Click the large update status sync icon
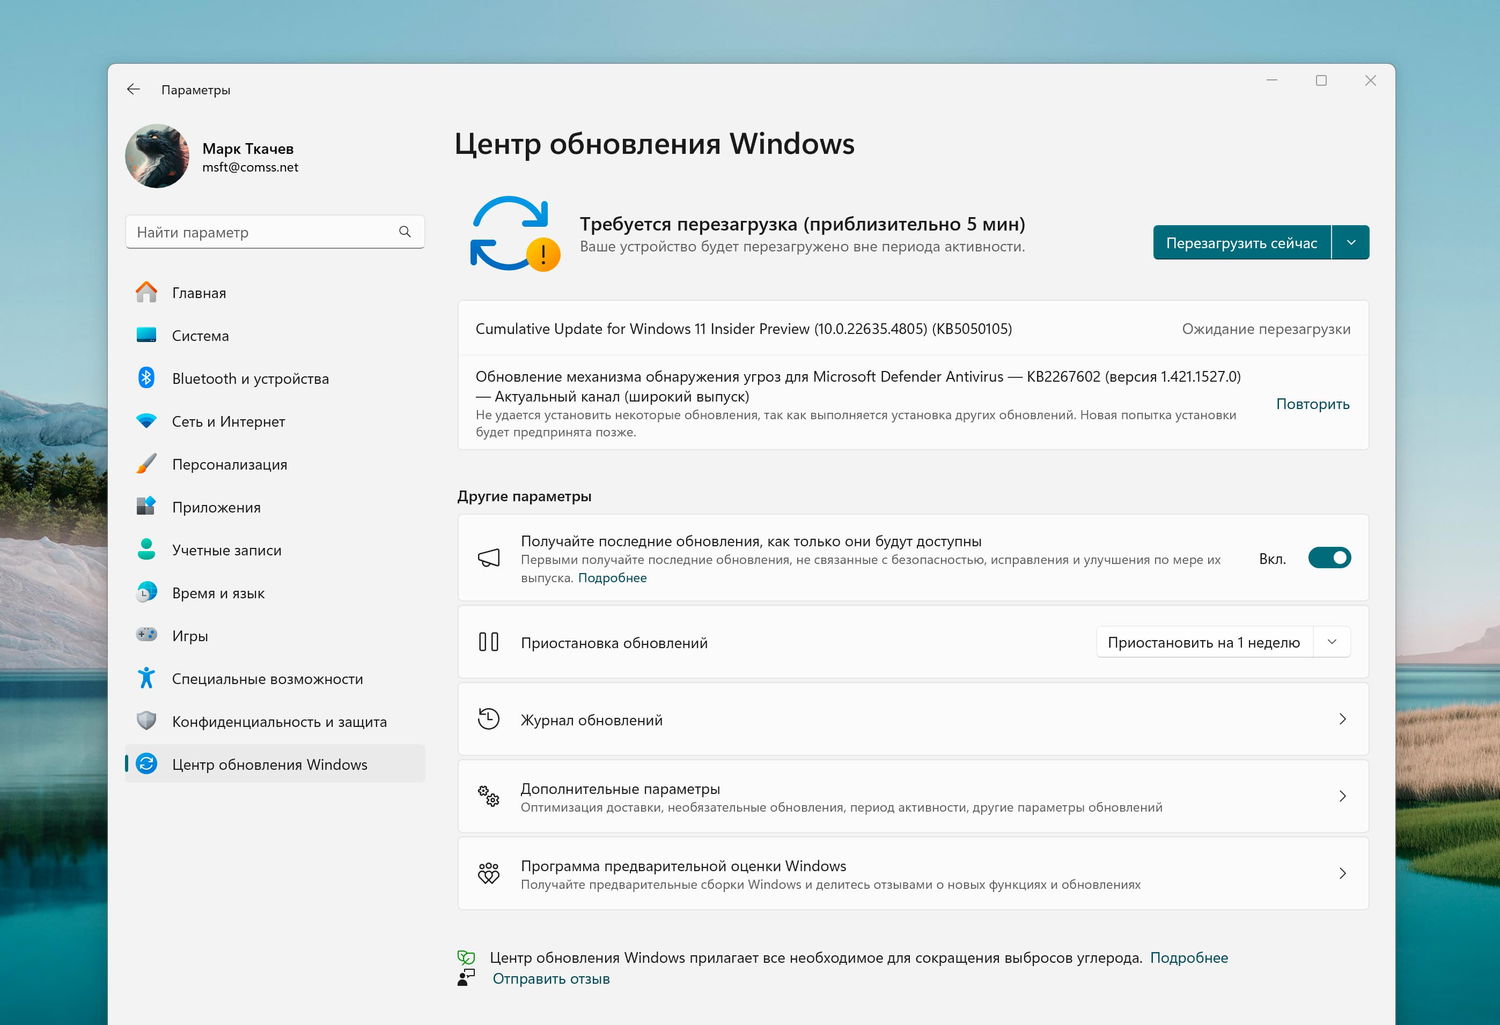1500x1025 pixels. tap(514, 234)
